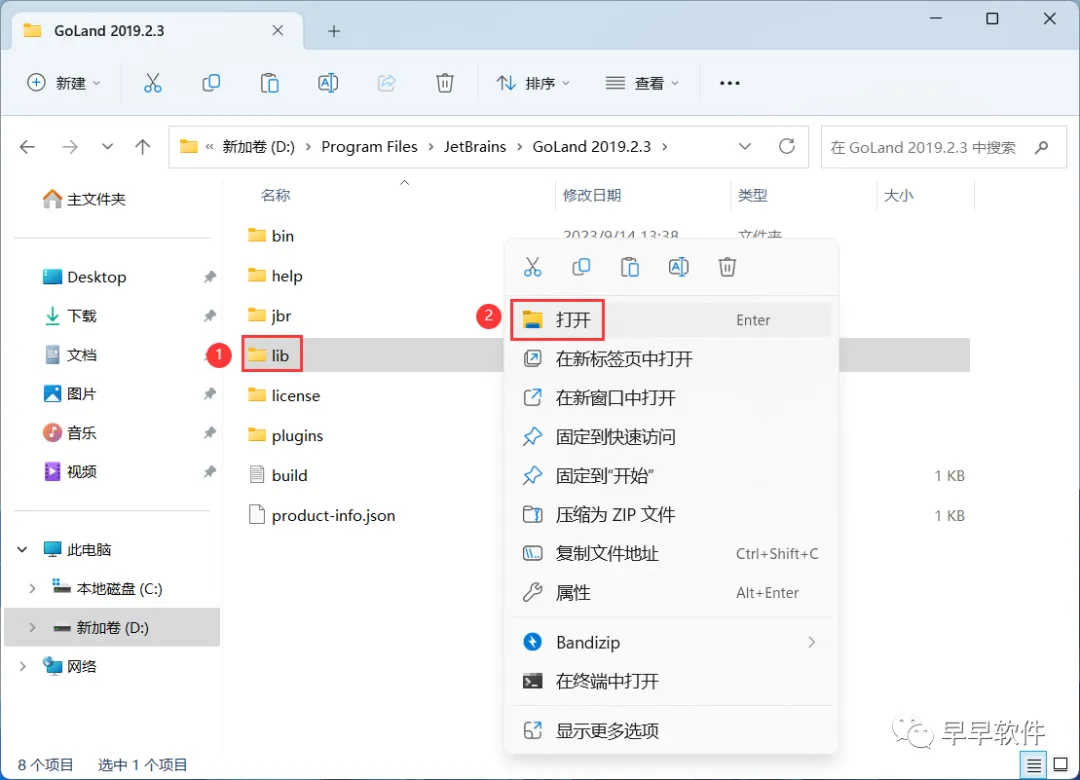The image size is (1080, 780).
Task: Select the help folder
Action: coord(275,276)
